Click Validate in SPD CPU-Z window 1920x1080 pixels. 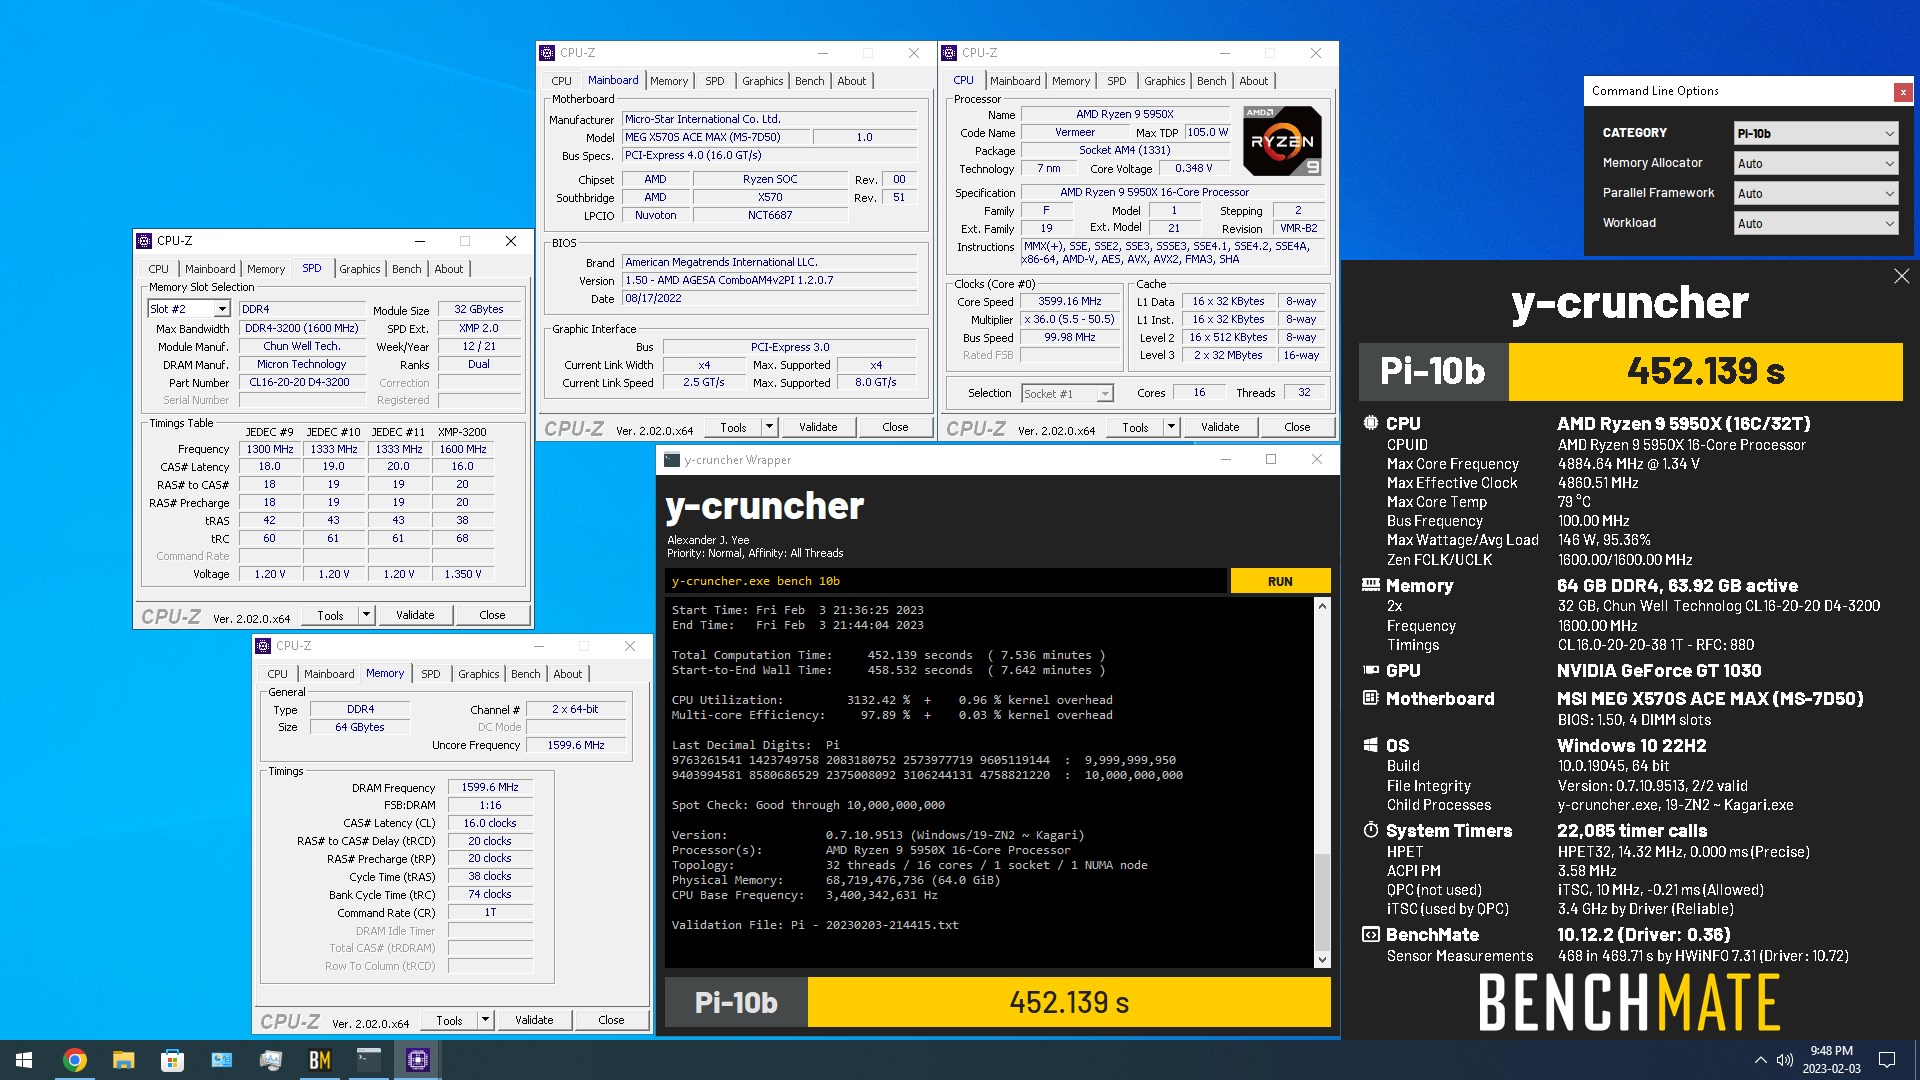(x=415, y=615)
